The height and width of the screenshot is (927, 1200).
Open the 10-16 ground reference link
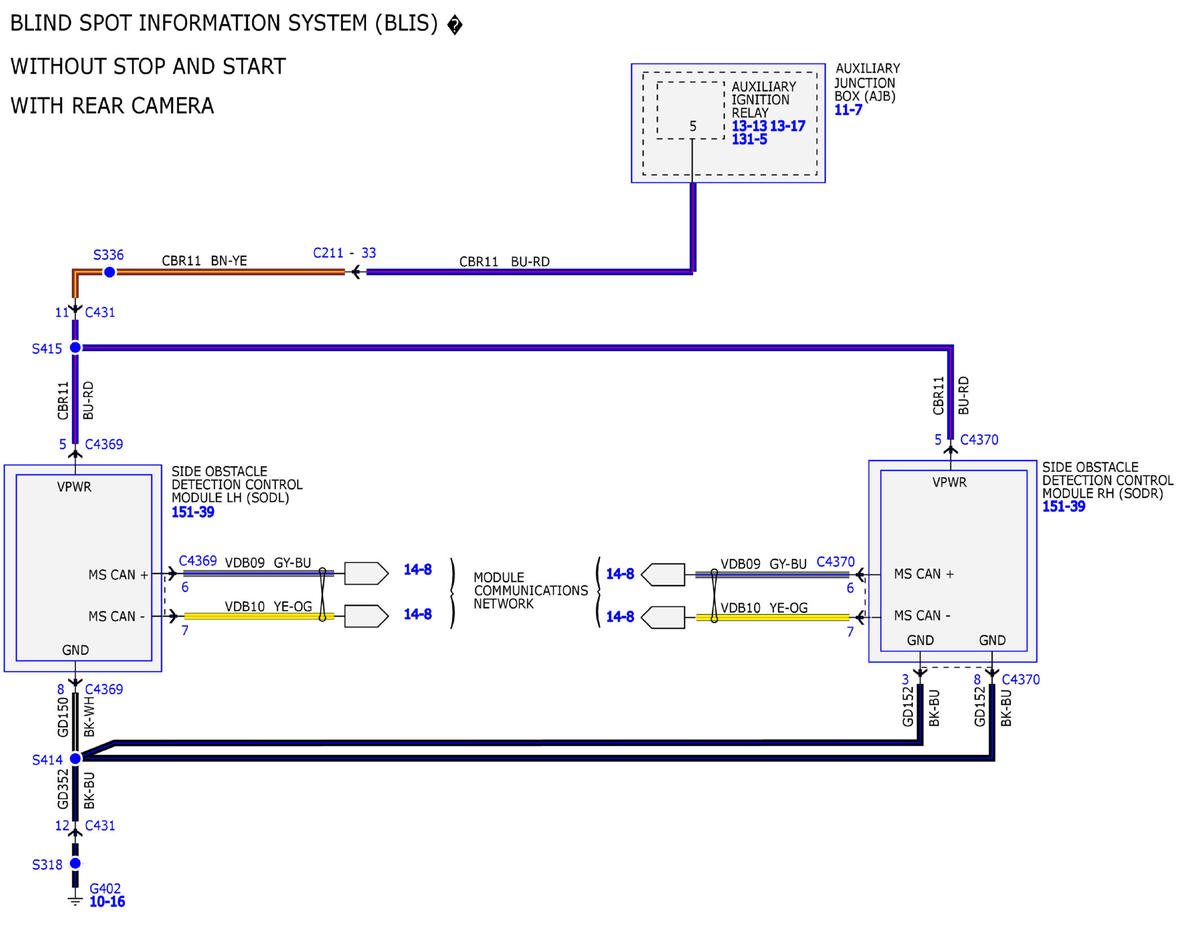[x=107, y=901]
